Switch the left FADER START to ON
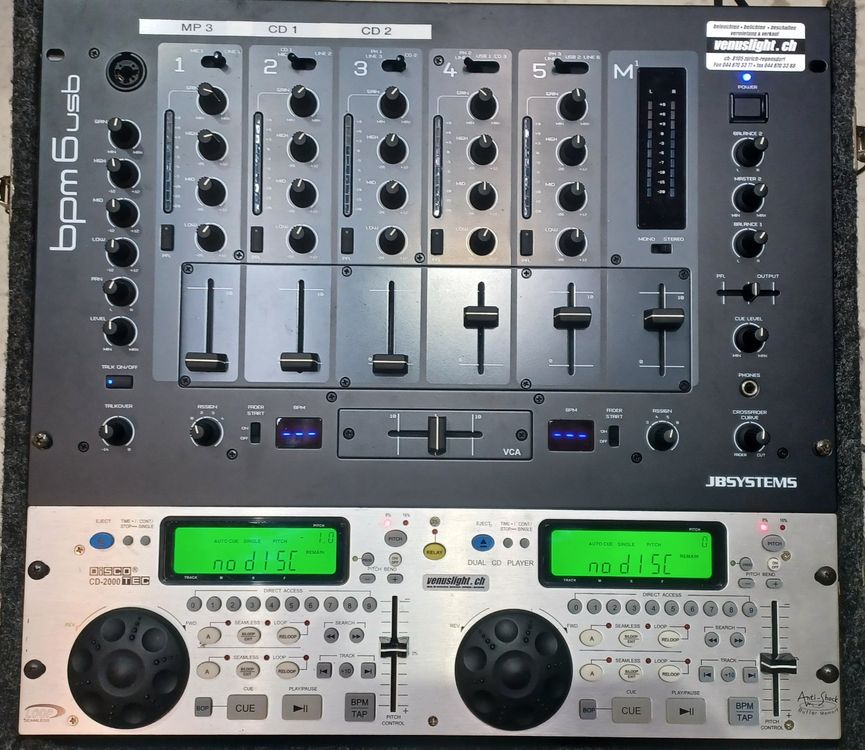Viewport: 865px width, 750px height. pos(255,427)
